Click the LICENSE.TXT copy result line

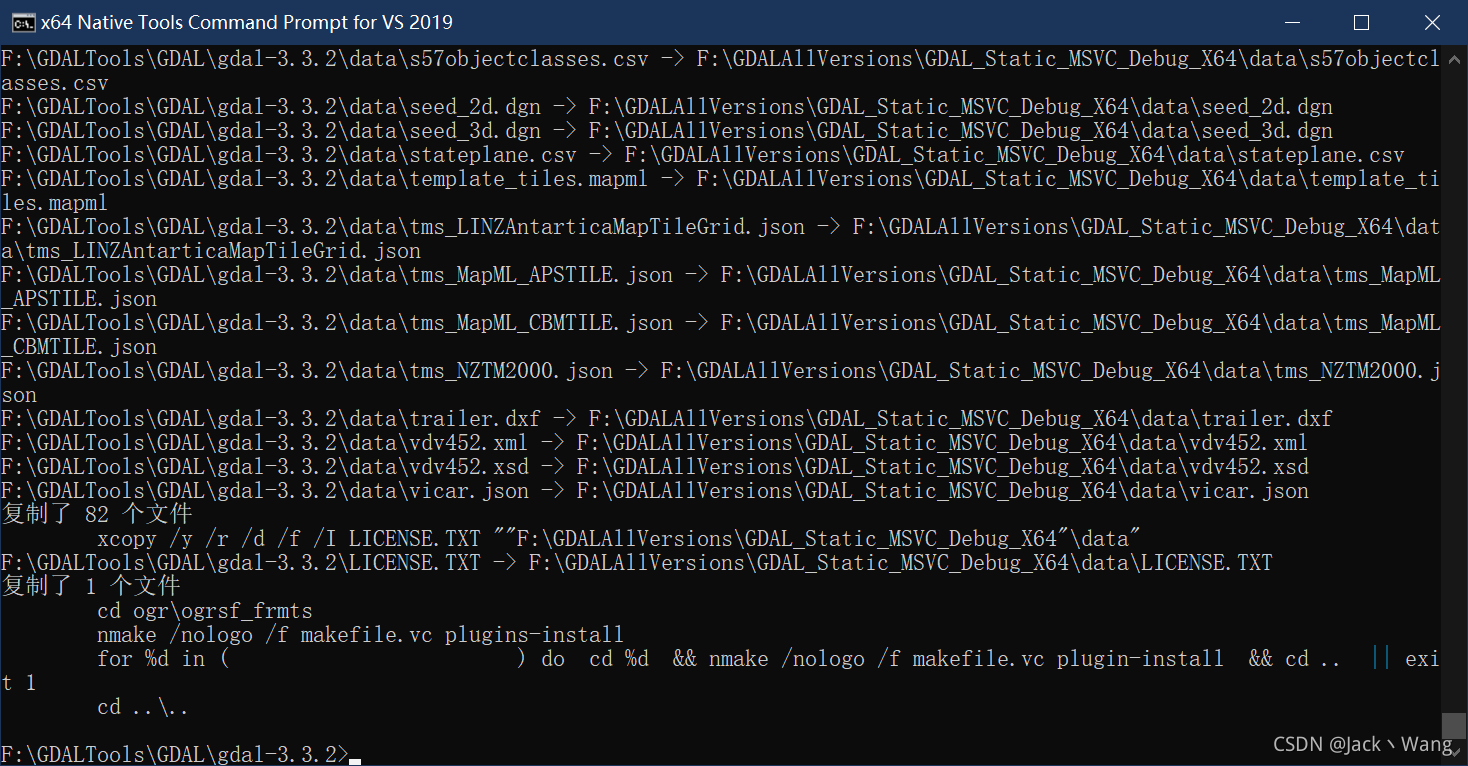pyautogui.click(x=637, y=563)
